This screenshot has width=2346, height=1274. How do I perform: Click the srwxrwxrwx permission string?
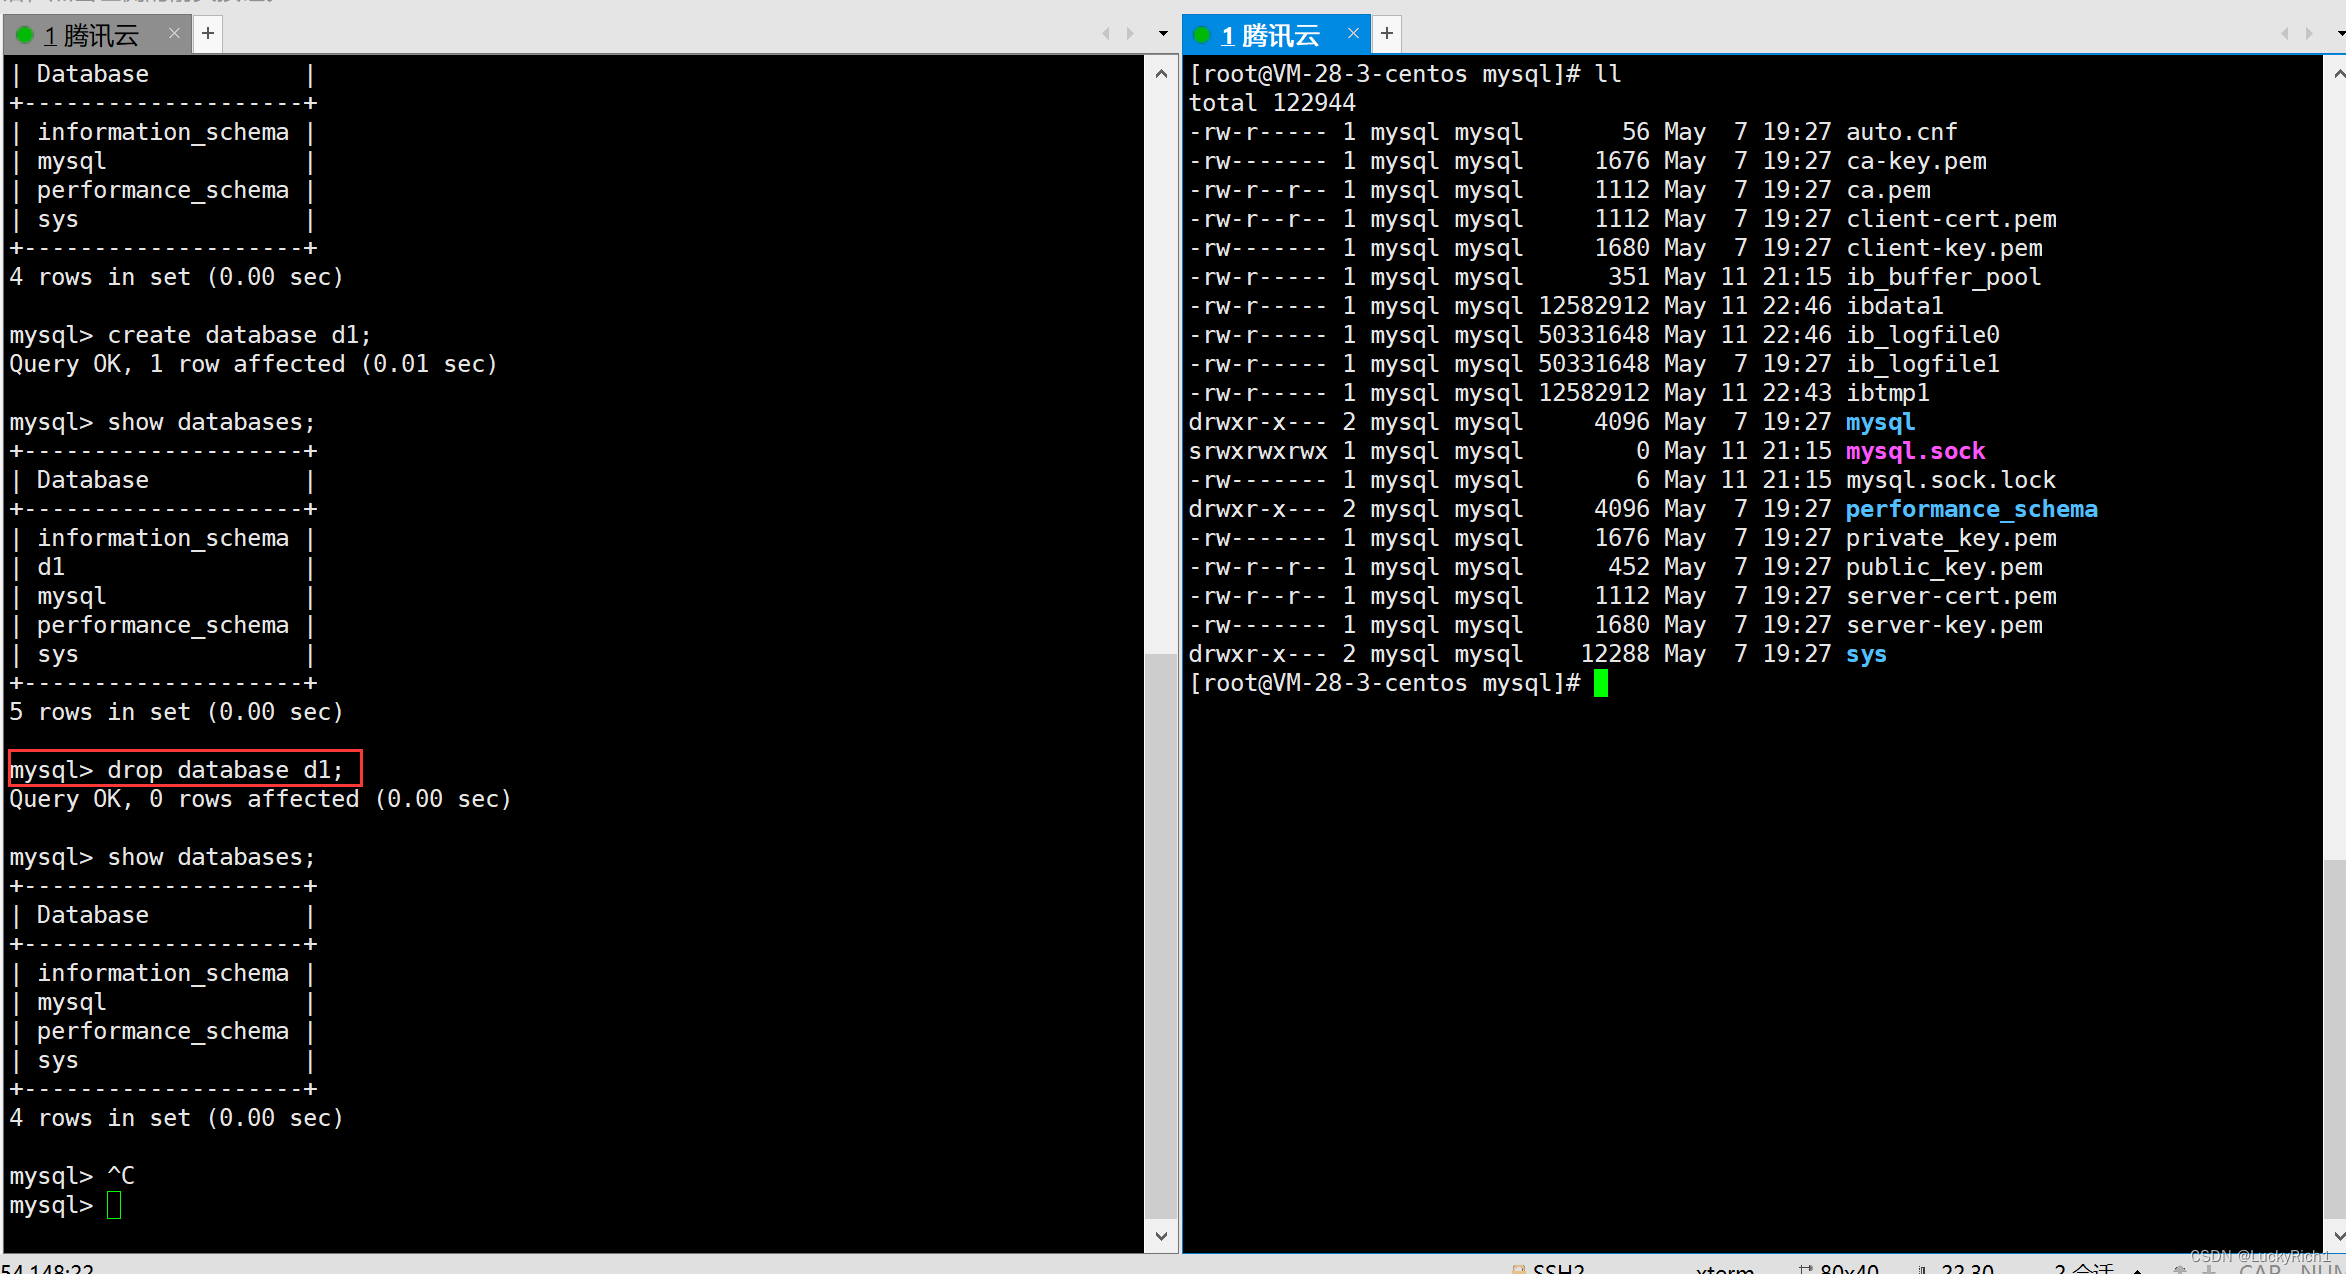click(x=1258, y=452)
